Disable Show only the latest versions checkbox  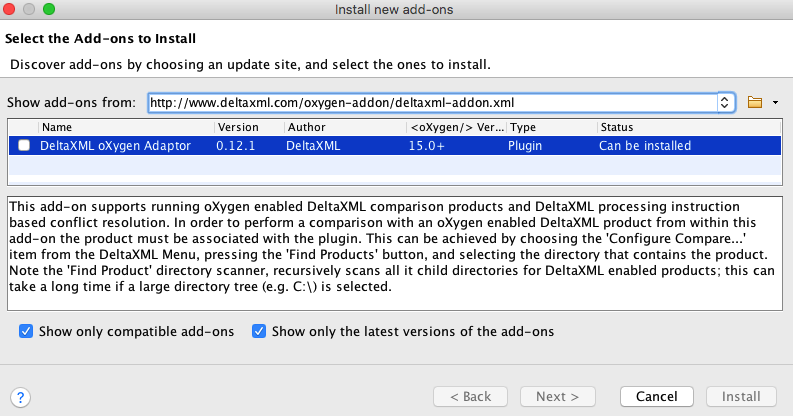coord(259,331)
